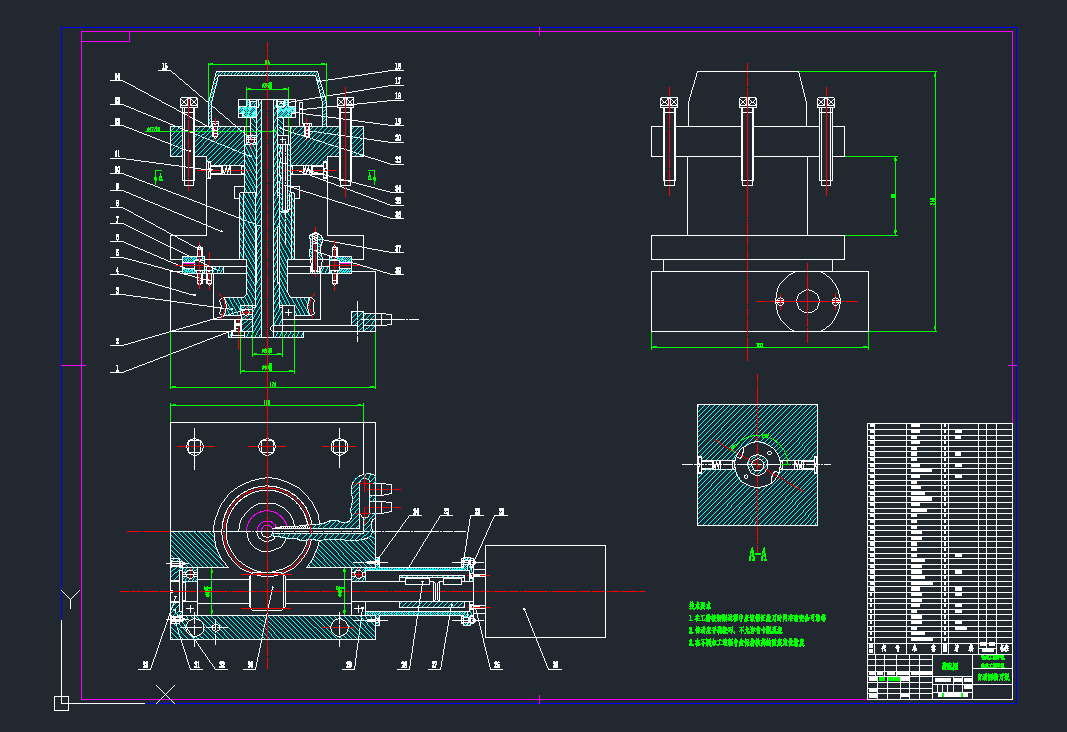Click the middle bolt hole in the plan view
This screenshot has width=1067, height=732.
point(266,445)
